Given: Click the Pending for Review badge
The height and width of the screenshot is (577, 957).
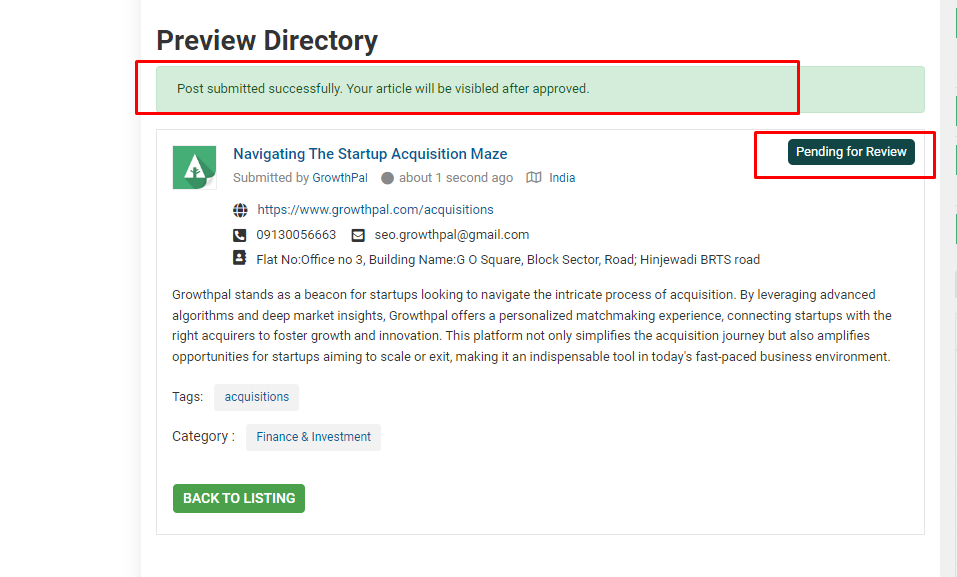Looking at the screenshot, I should (x=851, y=152).
